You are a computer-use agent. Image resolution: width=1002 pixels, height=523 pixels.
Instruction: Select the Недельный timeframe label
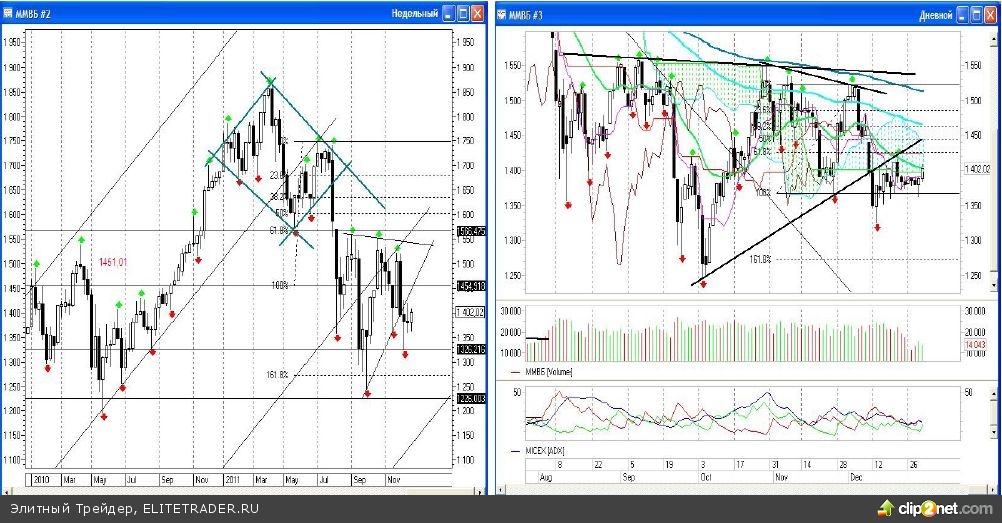[415, 14]
